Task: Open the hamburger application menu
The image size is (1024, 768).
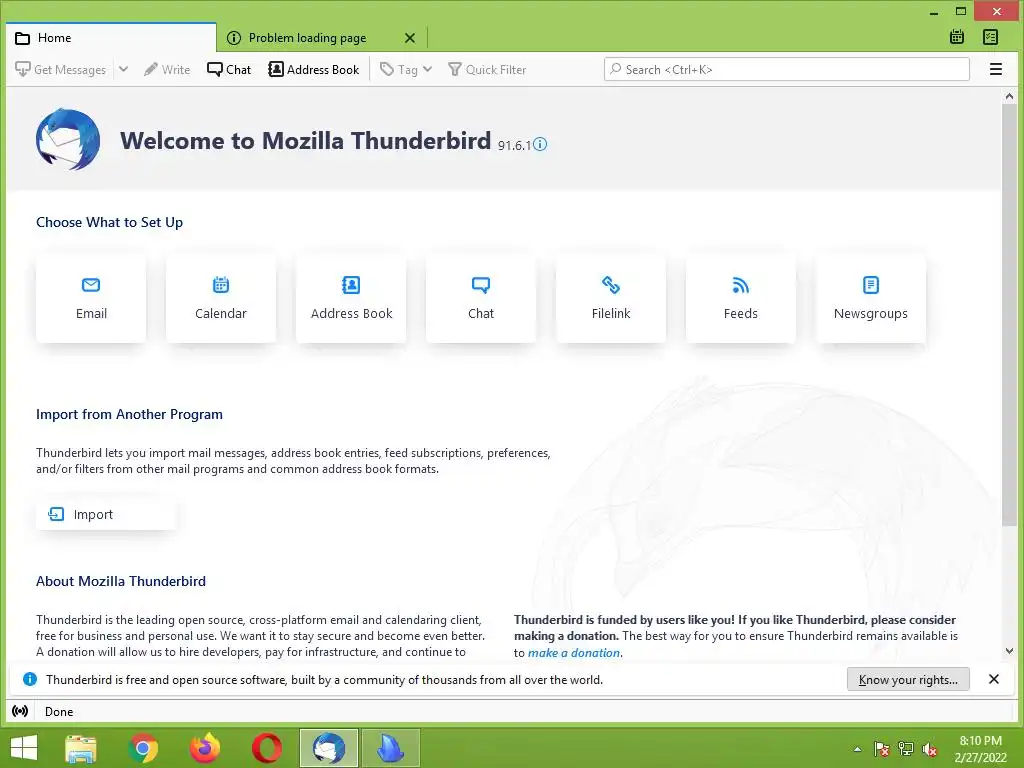Action: pos(995,69)
